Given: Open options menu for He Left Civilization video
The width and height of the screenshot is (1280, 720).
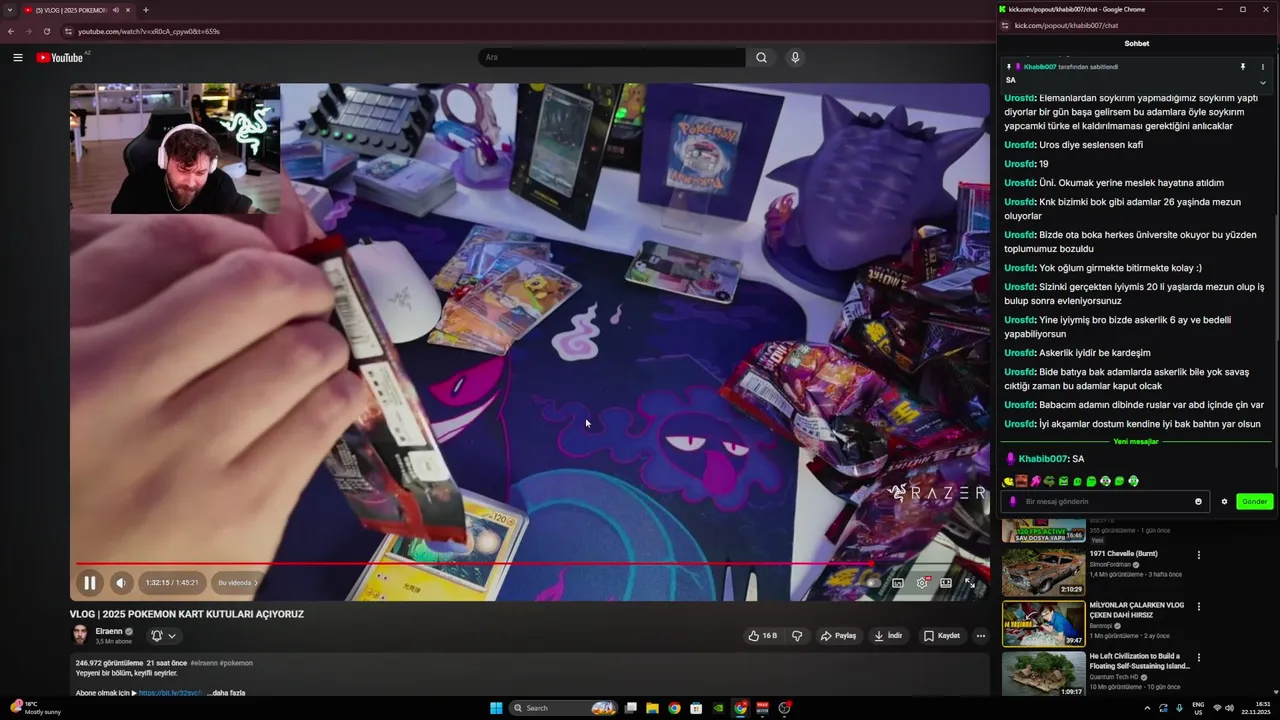Looking at the screenshot, I should (1199, 659).
